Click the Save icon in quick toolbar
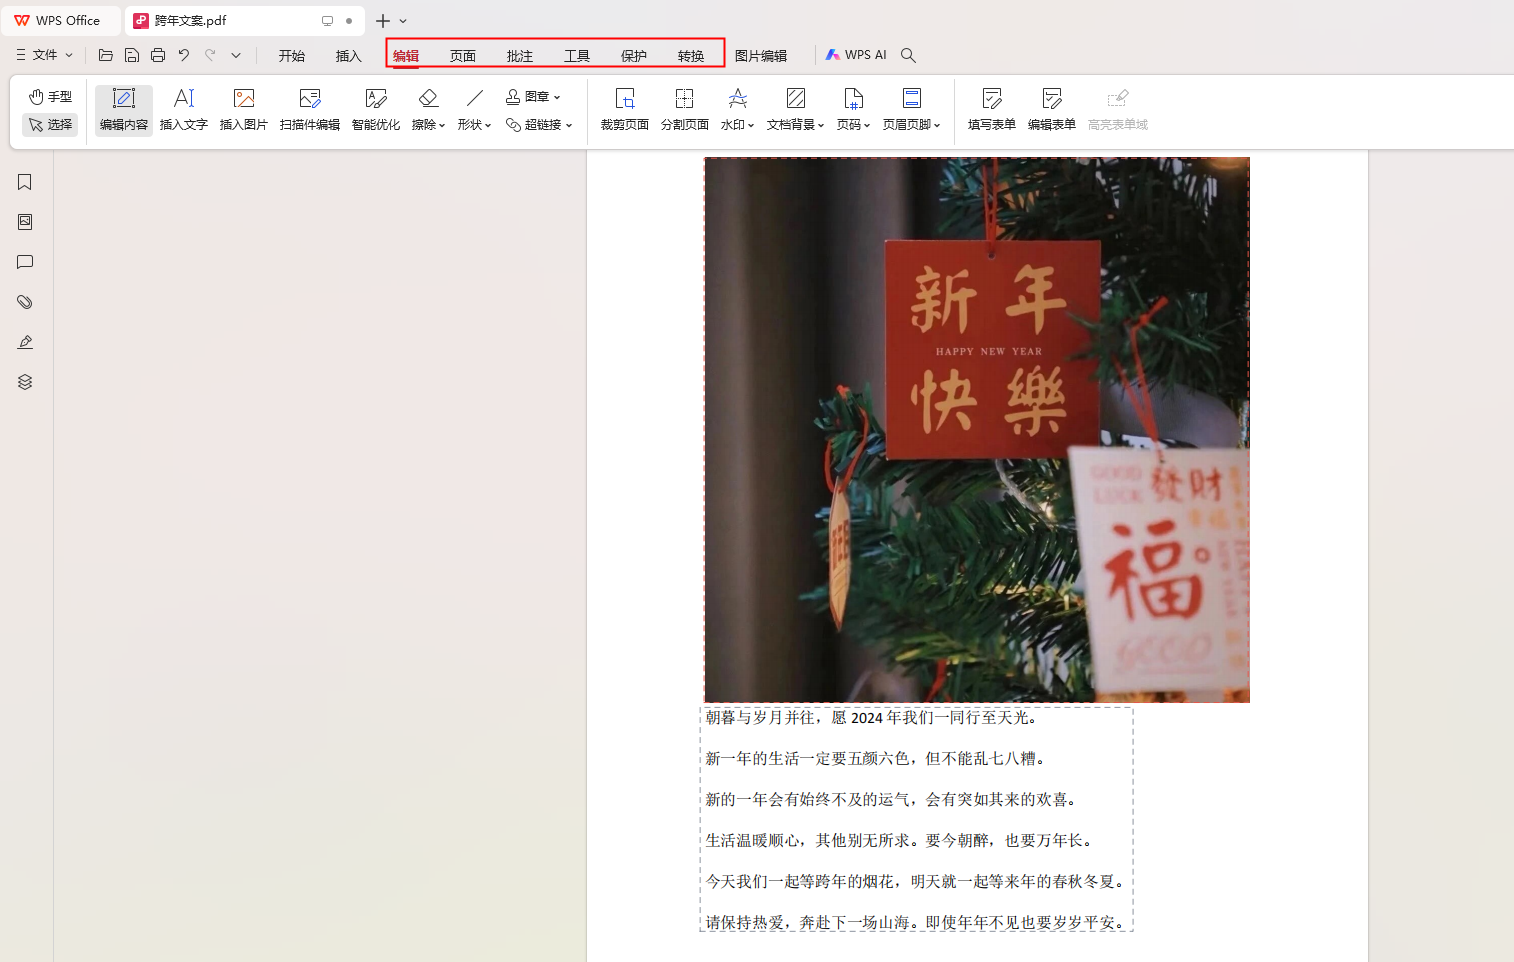 (x=132, y=55)
